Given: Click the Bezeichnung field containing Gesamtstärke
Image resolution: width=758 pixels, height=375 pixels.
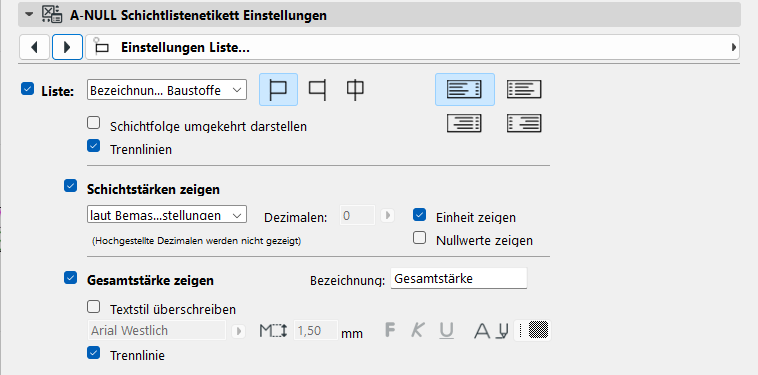Looking at the screenshot, I should [x=459, y=278].
